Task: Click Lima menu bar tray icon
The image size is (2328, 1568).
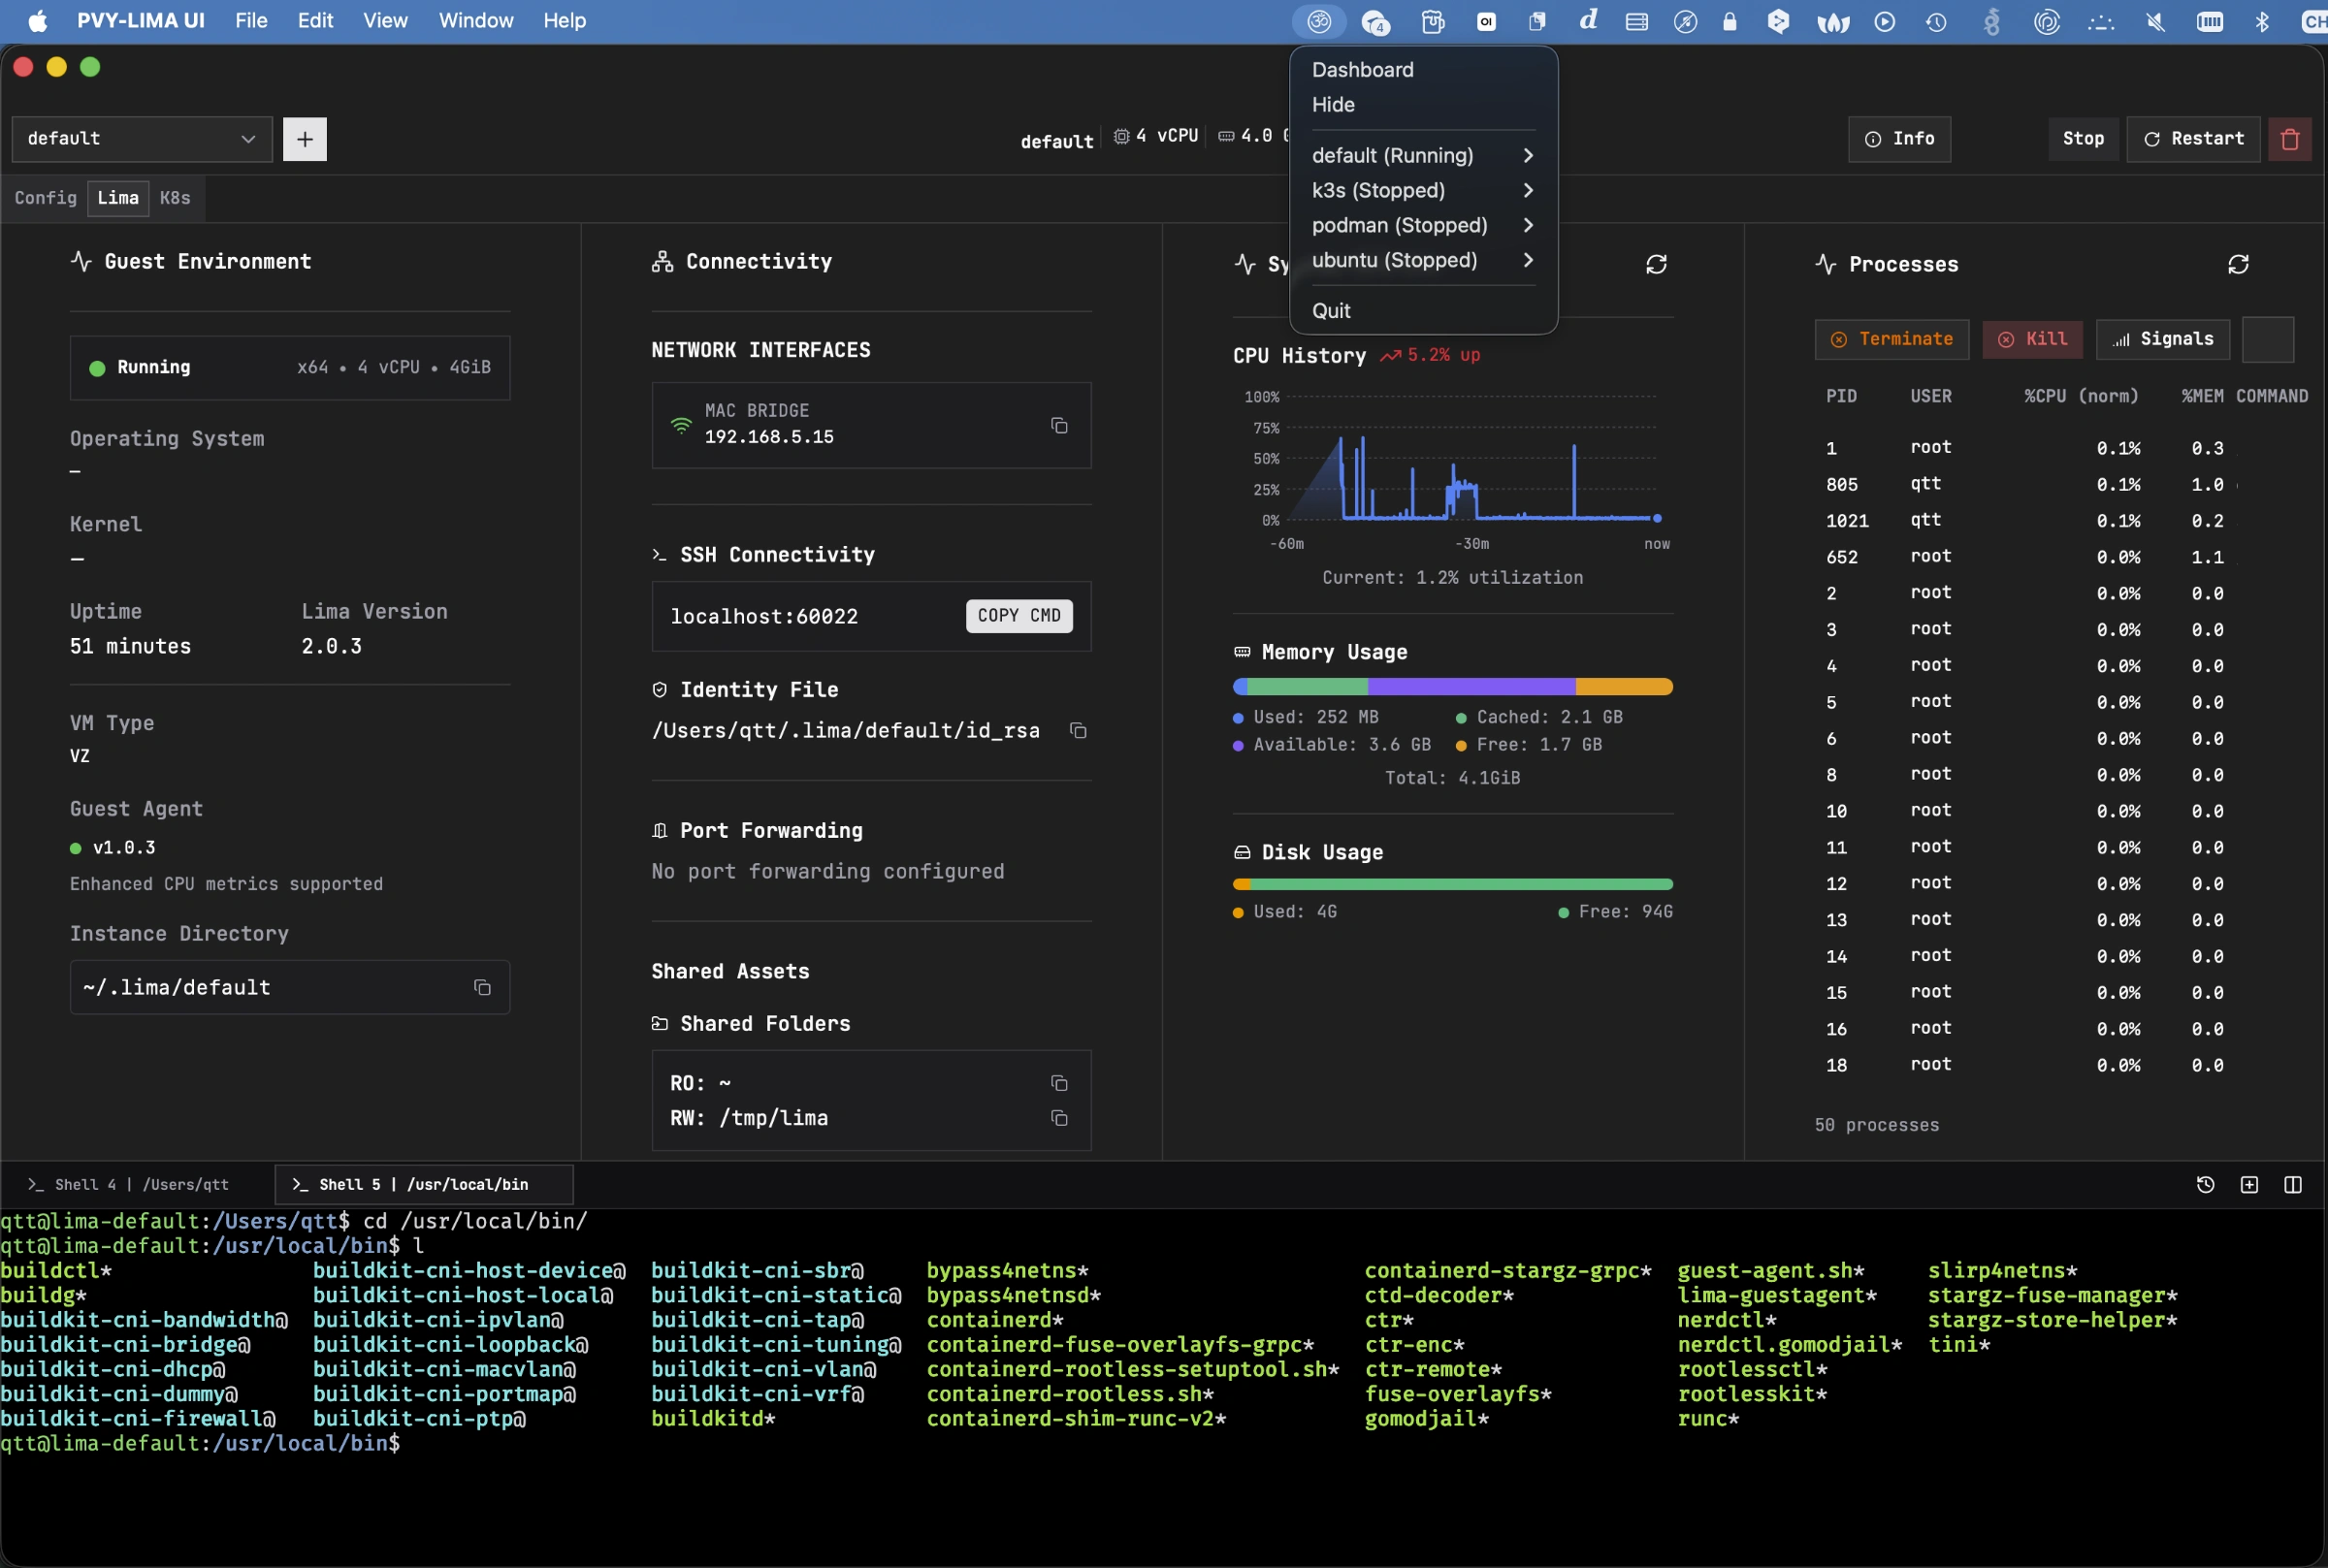Action: point(1319,21)
